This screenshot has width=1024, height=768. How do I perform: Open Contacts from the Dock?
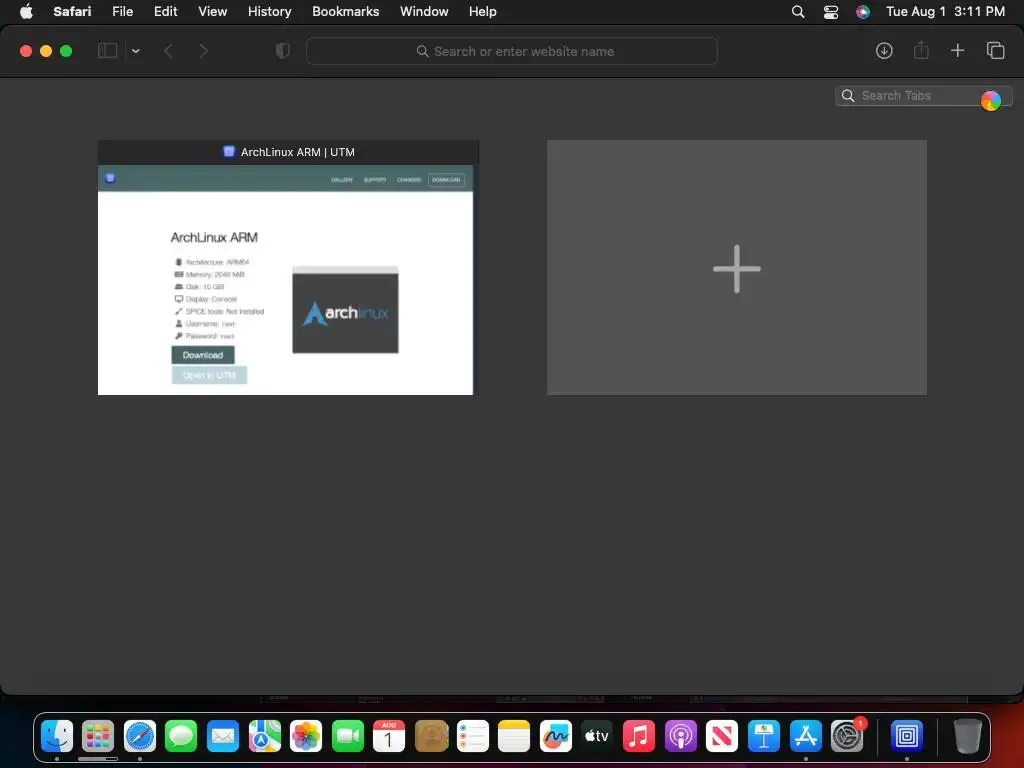(x=431, y=736)
